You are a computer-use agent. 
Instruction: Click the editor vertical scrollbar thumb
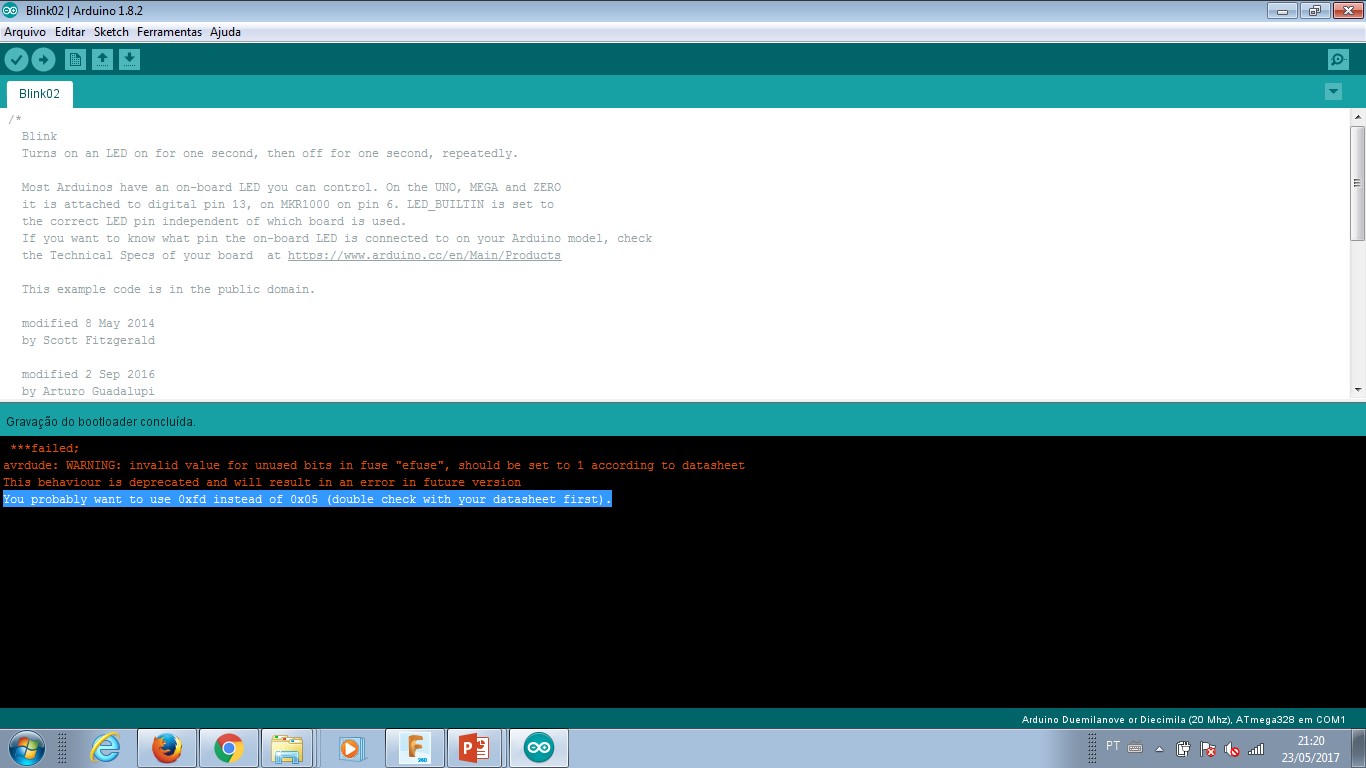pos(1357,183)
